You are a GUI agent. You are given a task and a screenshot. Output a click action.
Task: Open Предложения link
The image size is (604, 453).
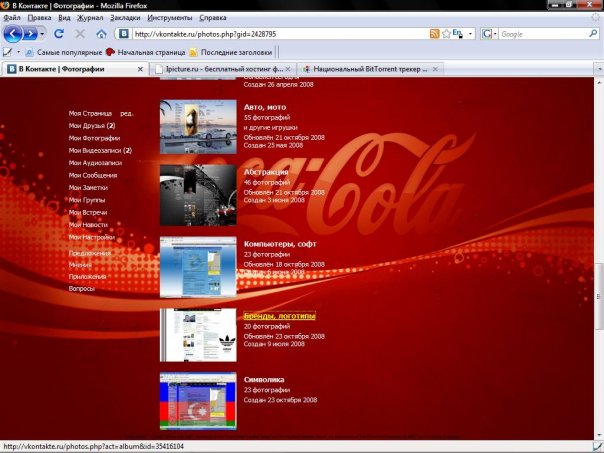click(90, 253)
